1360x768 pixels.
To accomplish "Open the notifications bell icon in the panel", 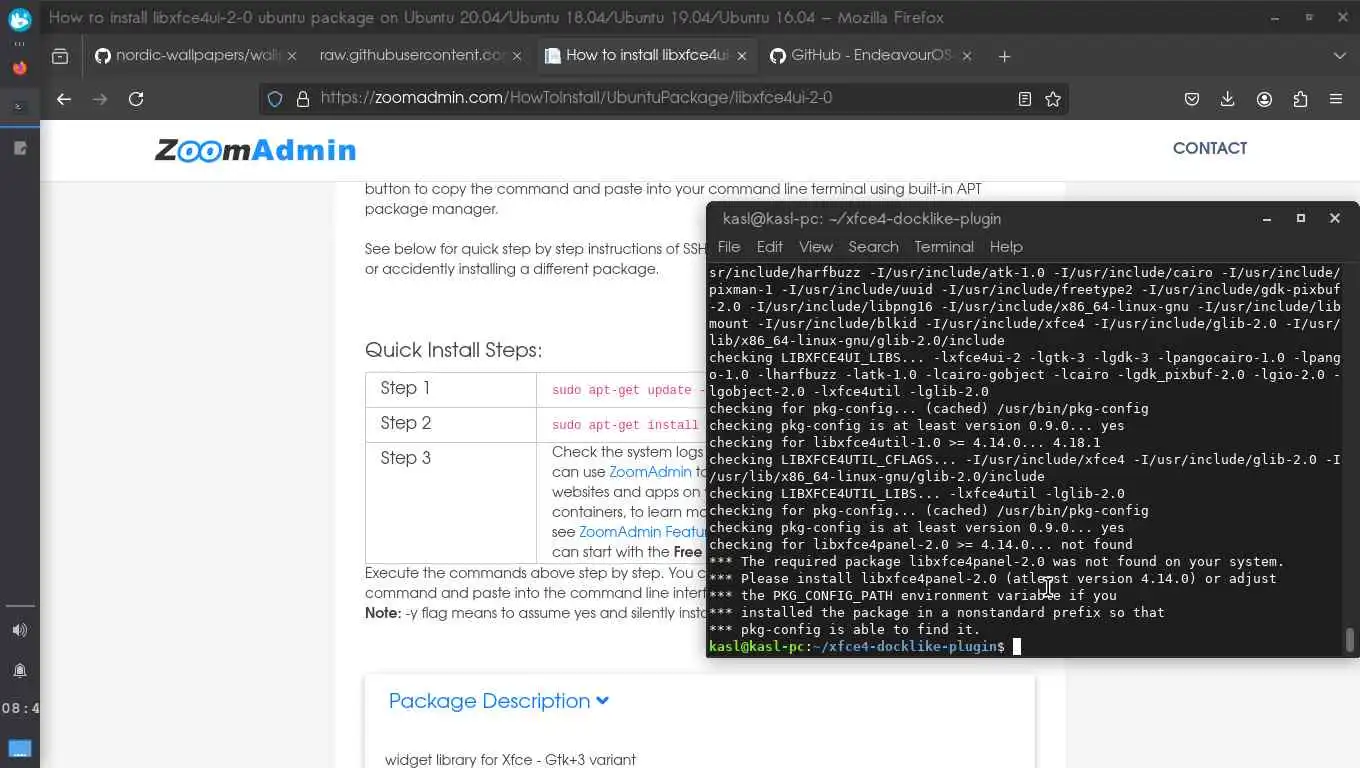I will click(x=20, y=670).
